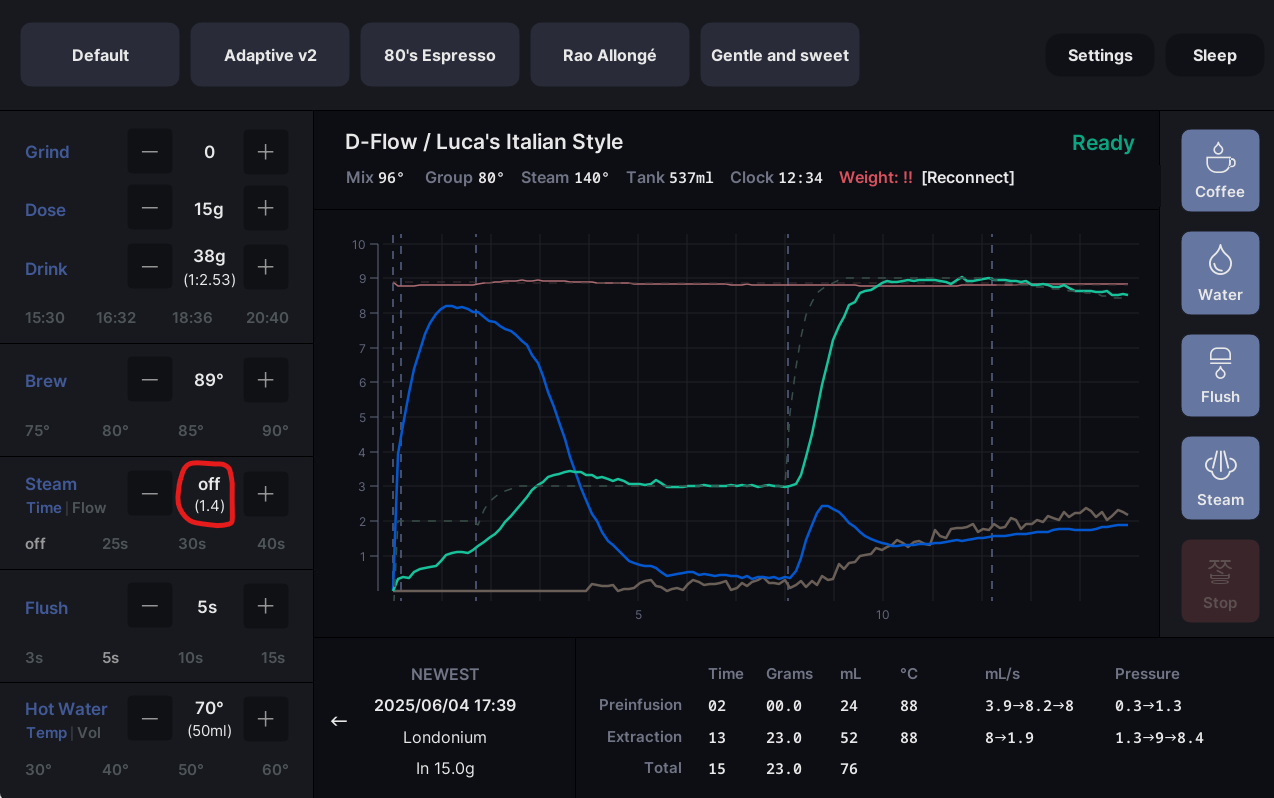Go to previous shot with left arrow
1274x798 pixels.
tap(339, 721)
